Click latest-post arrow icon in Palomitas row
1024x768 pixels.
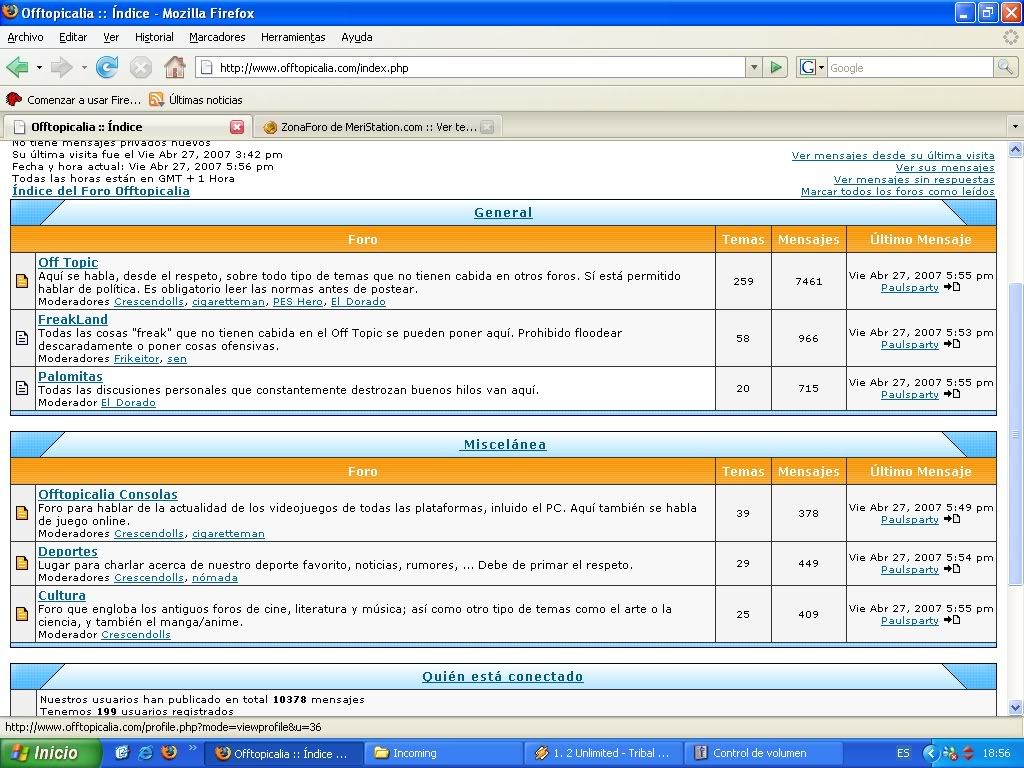point(951,394)
